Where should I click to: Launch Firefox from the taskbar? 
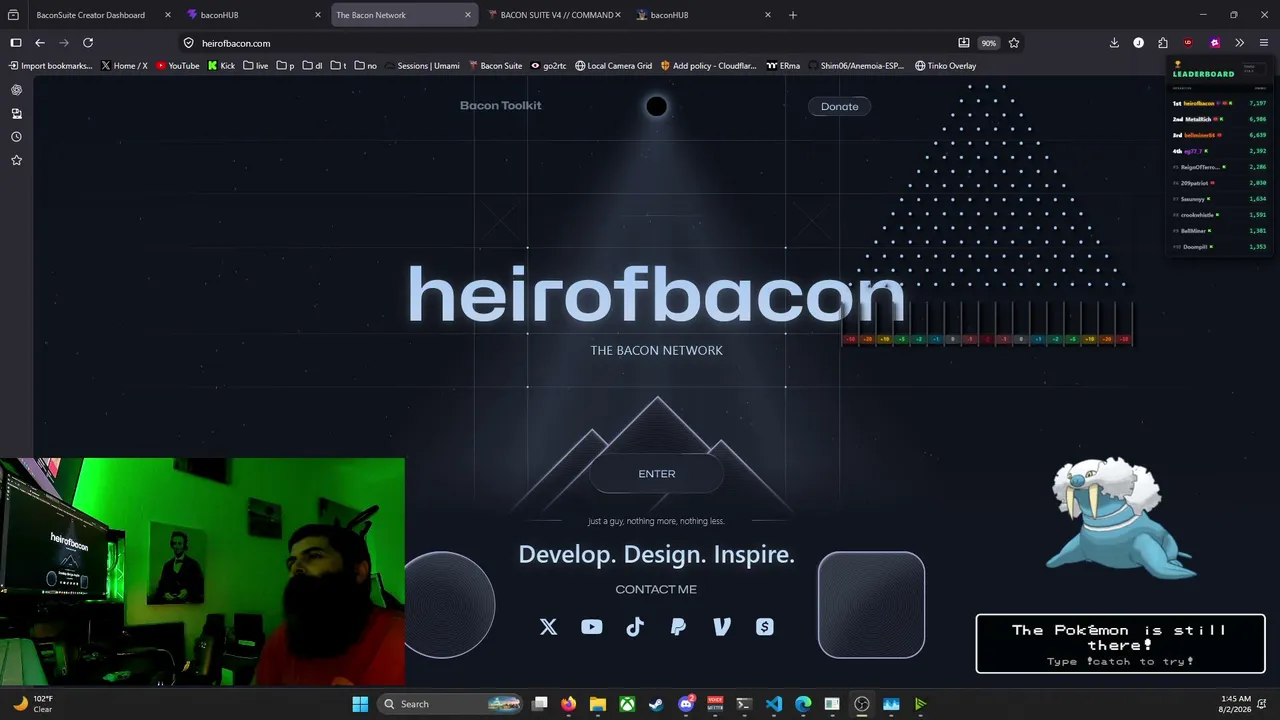pos(569,704)
